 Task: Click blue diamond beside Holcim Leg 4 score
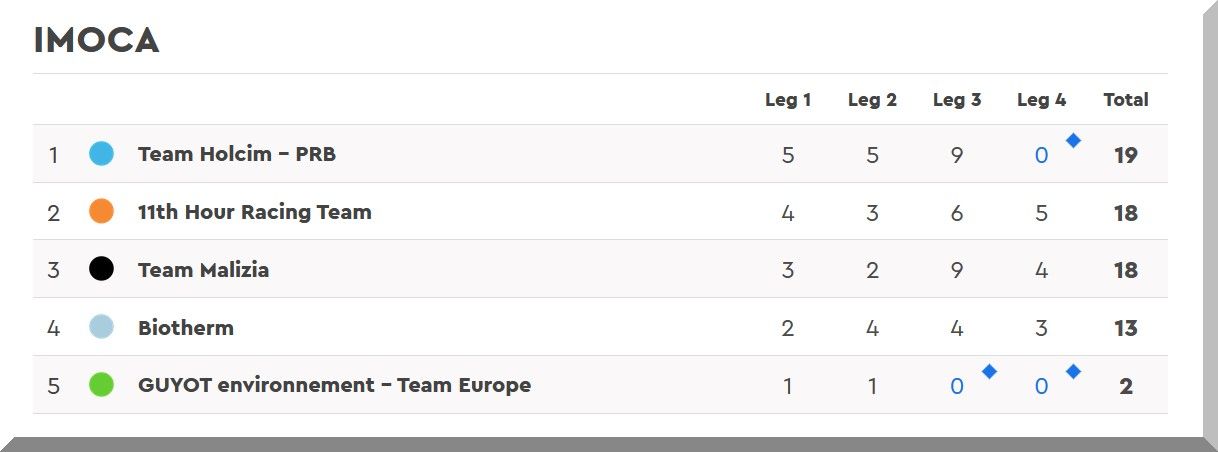pos(1073,141)
